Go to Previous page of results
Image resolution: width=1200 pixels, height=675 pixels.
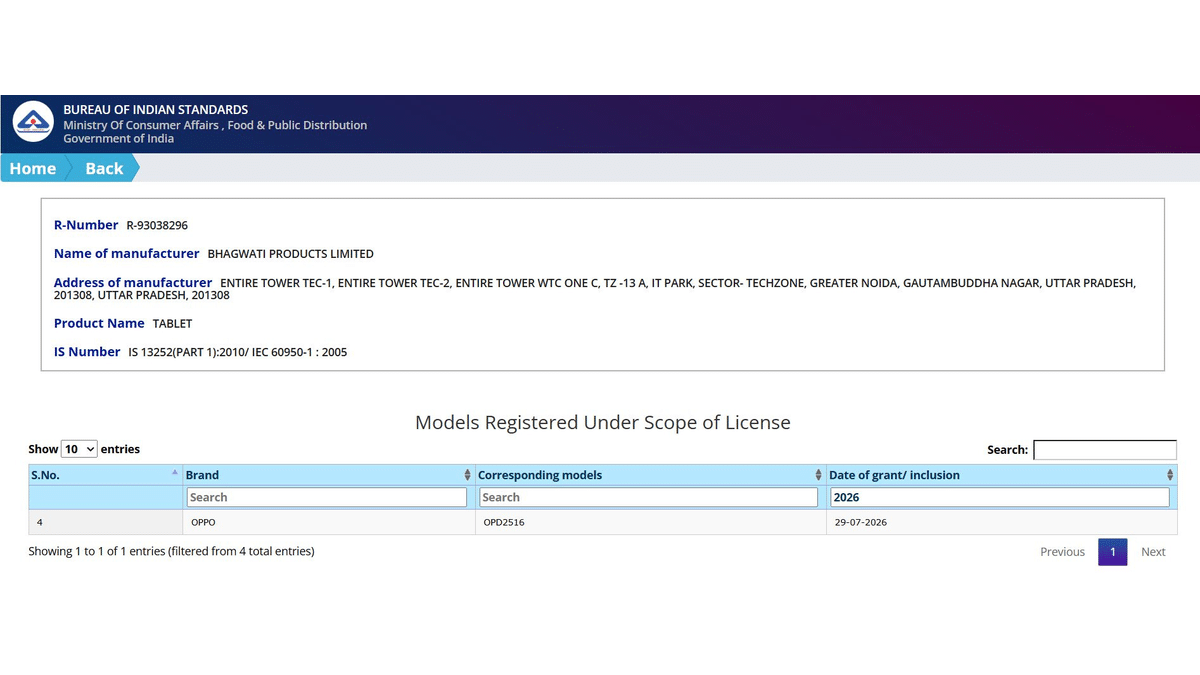click(x=1062, y=552)
